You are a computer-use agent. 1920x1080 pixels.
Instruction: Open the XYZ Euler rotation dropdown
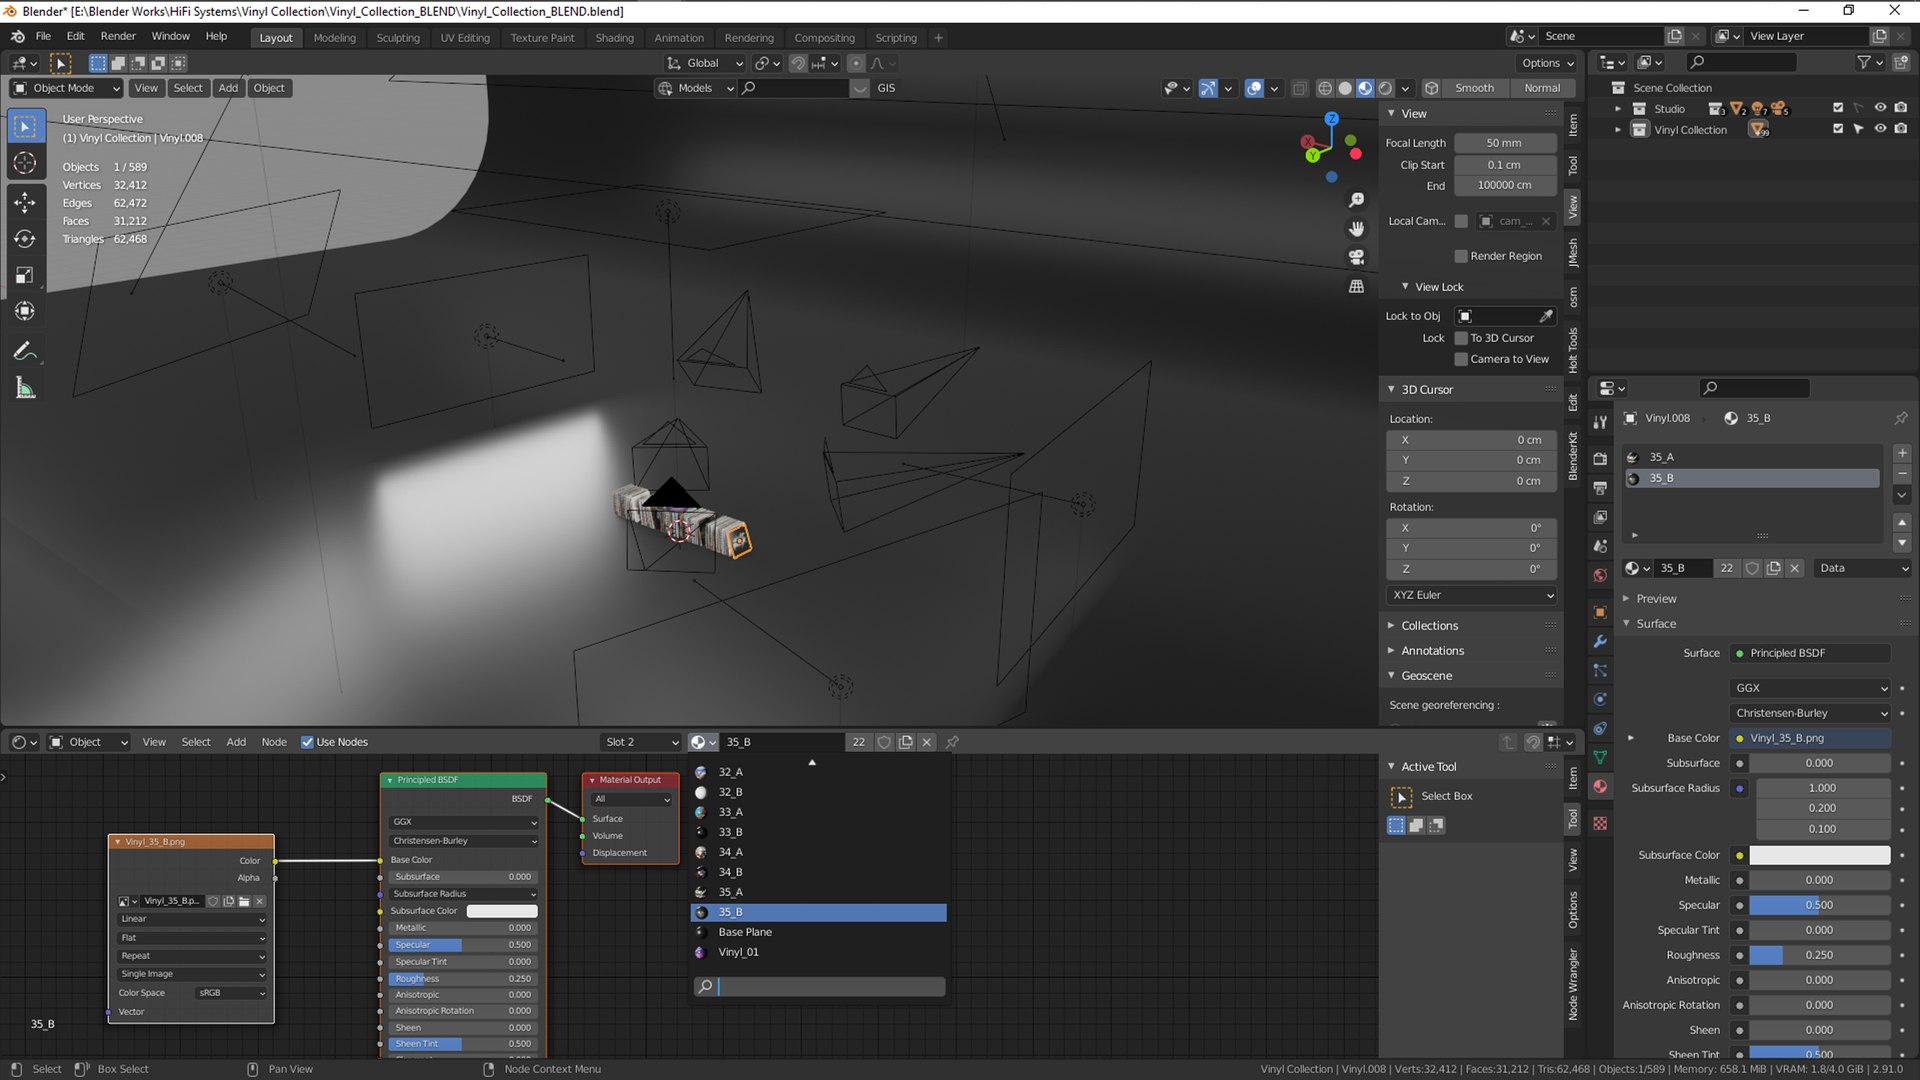coord(1472,595)
